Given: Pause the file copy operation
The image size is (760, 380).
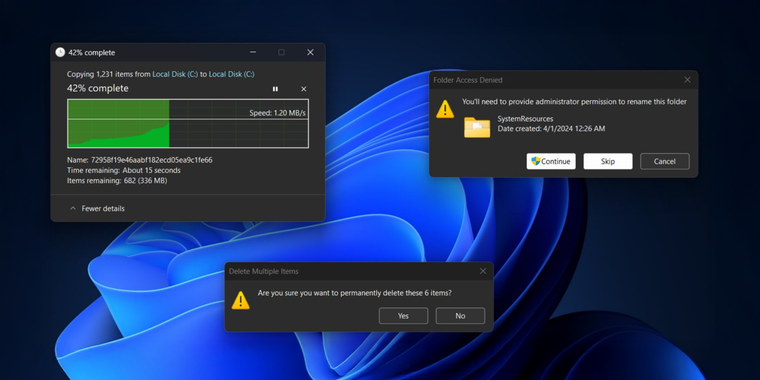Looking at the screenshot, I should pos(275,89).
